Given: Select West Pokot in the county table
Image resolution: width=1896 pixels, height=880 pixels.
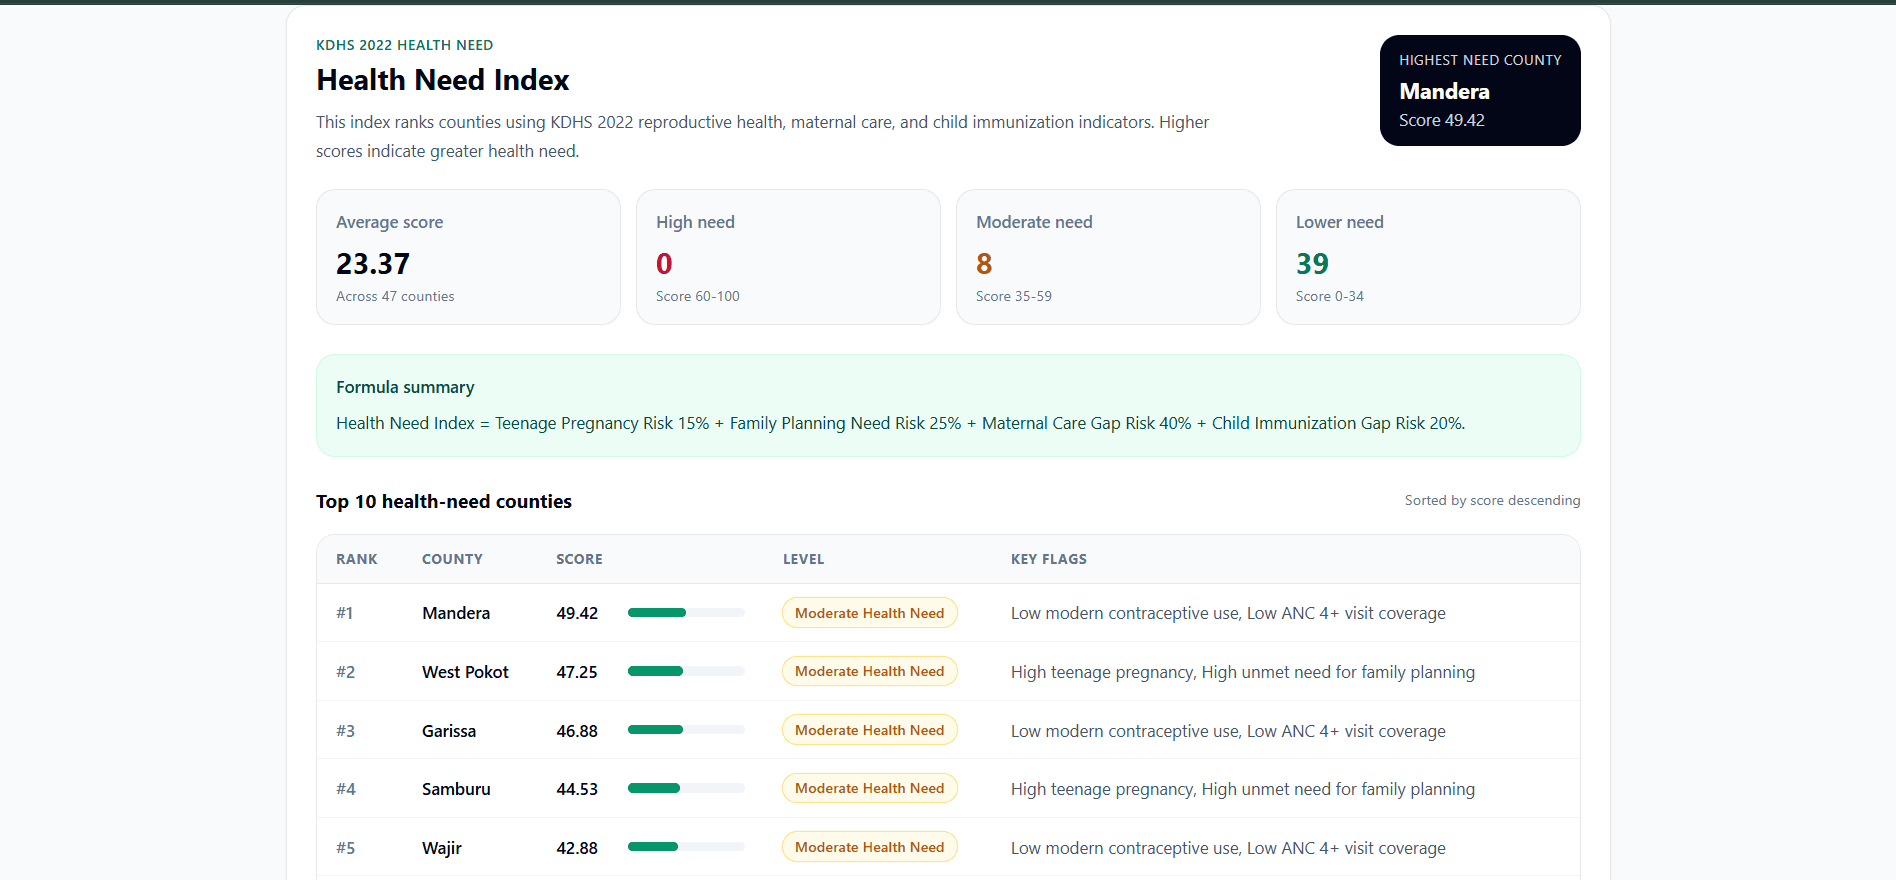Looking at the screenshot, I should point(465,672).
